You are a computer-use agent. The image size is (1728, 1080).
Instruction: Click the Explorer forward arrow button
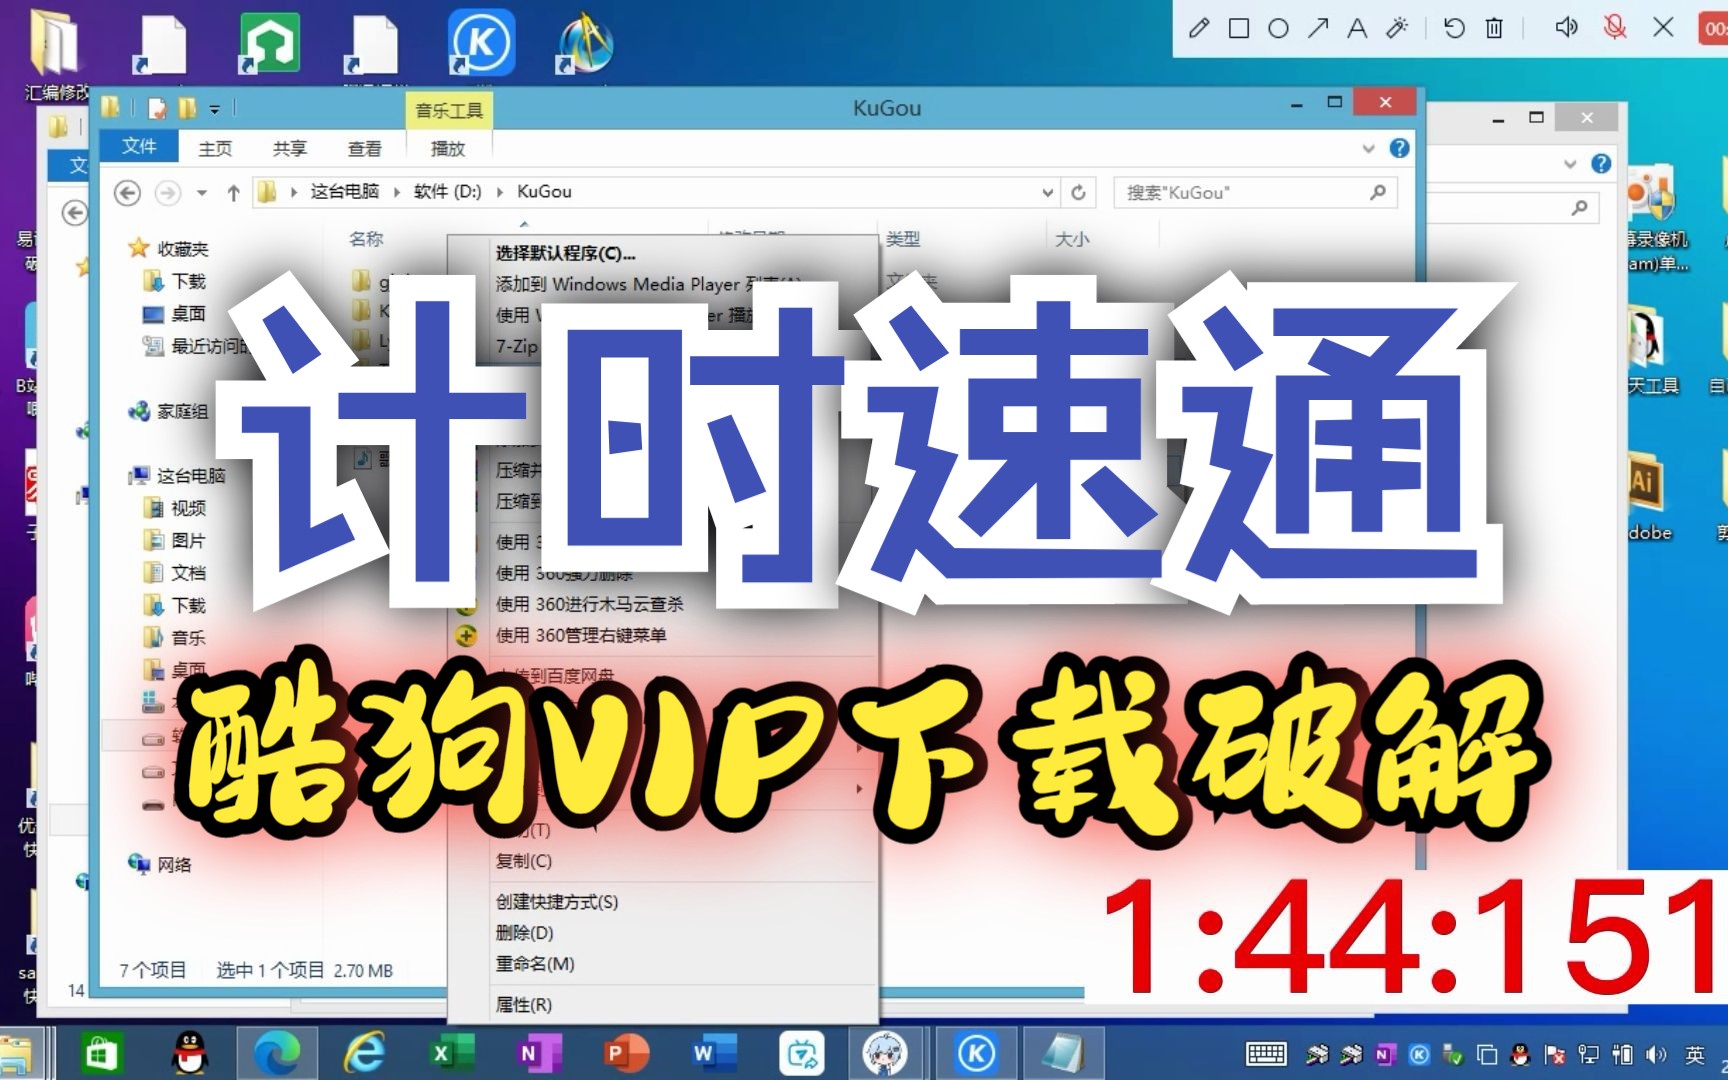click(168, 192)
